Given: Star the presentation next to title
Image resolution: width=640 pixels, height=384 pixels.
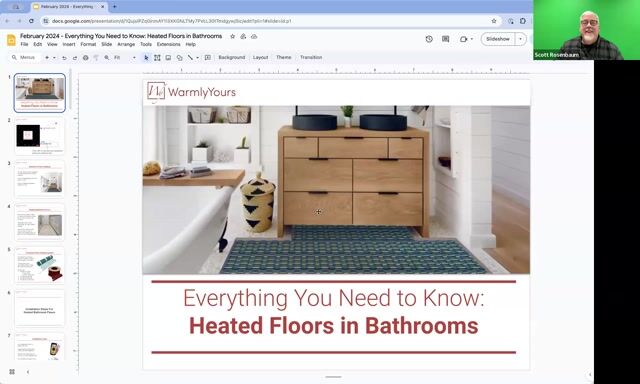Looking at the screenshot, I should (233, 36).
